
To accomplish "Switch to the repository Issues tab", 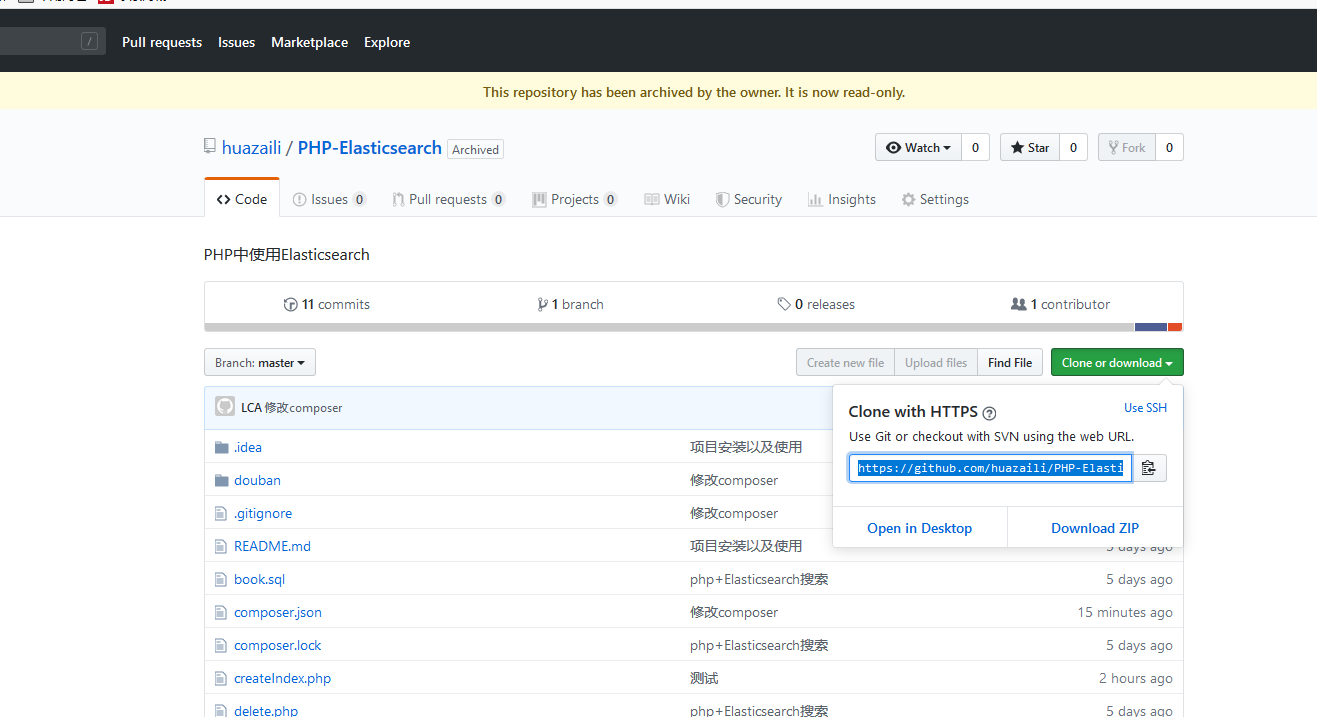I will (329, 199).
